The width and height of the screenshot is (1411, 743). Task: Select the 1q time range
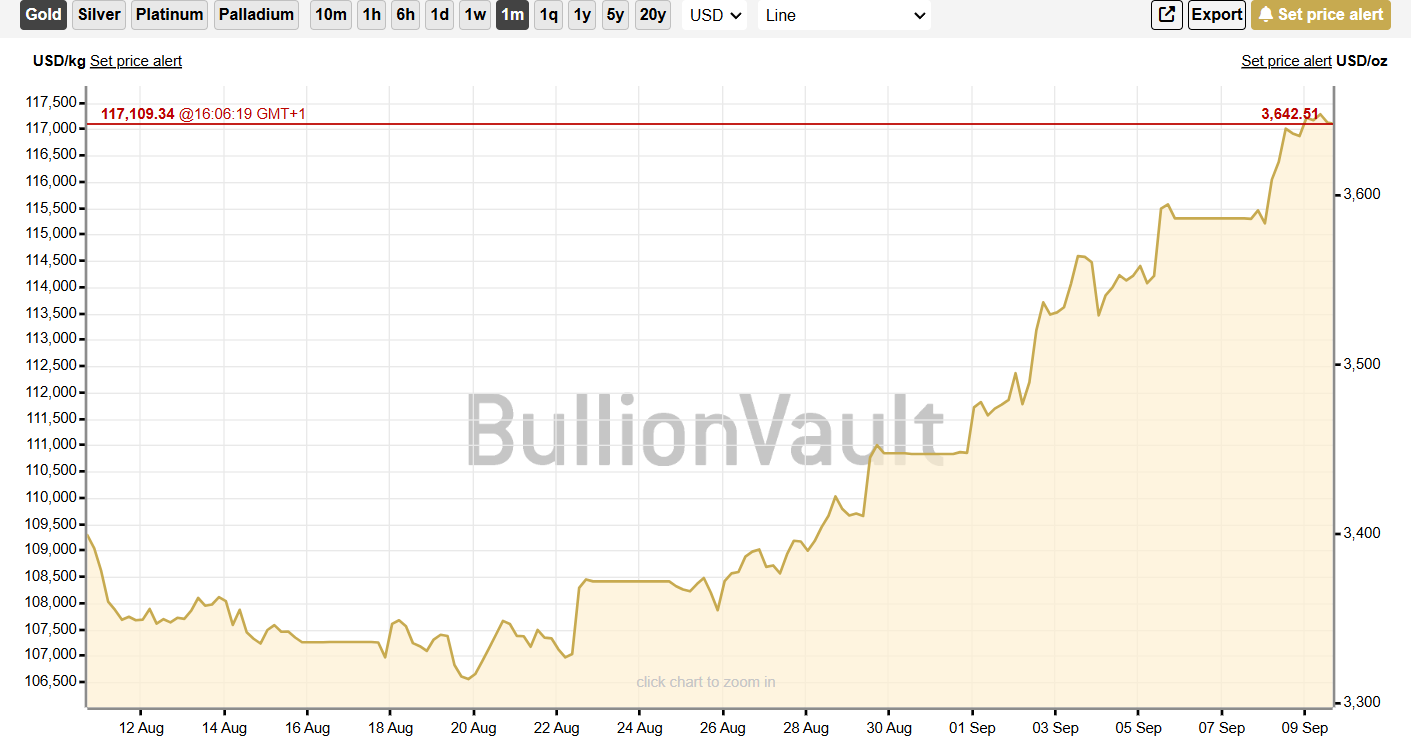548,15
